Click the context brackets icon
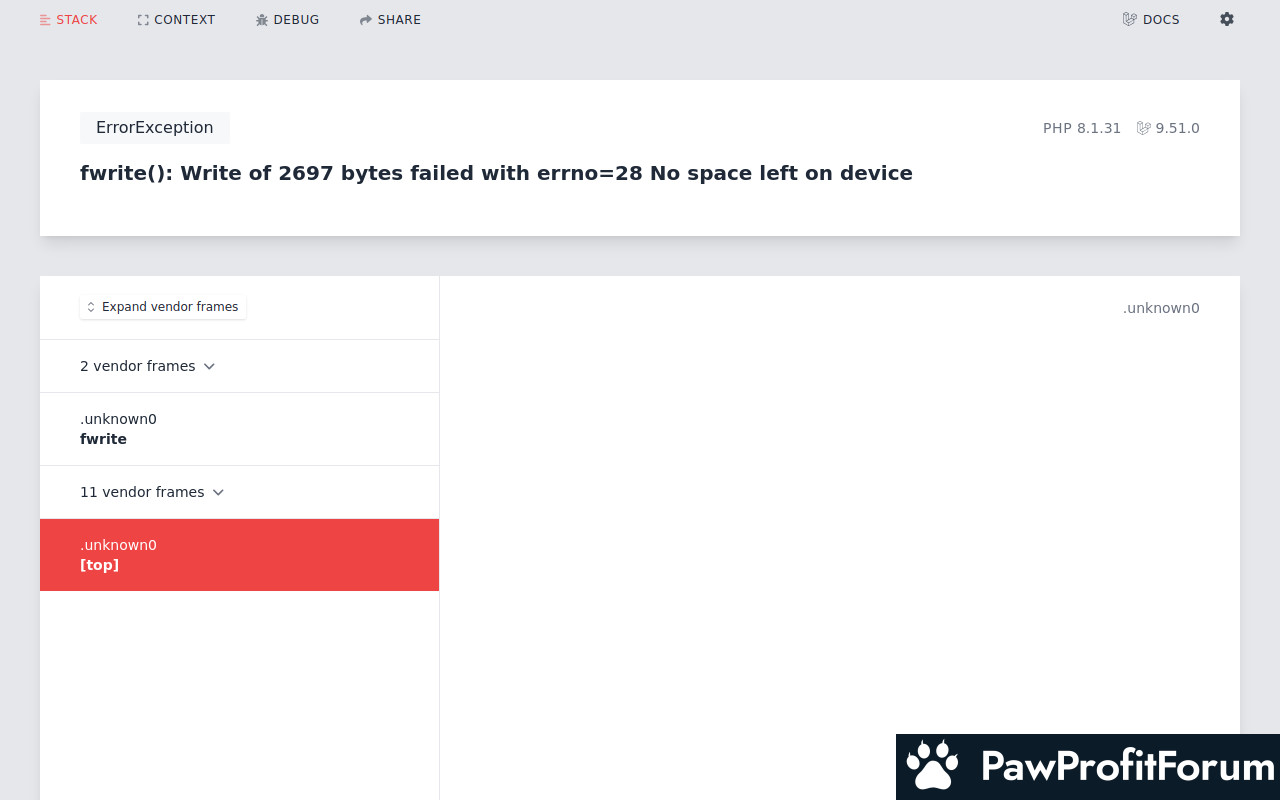The image size is (1280, 800). tap(143, 20)
